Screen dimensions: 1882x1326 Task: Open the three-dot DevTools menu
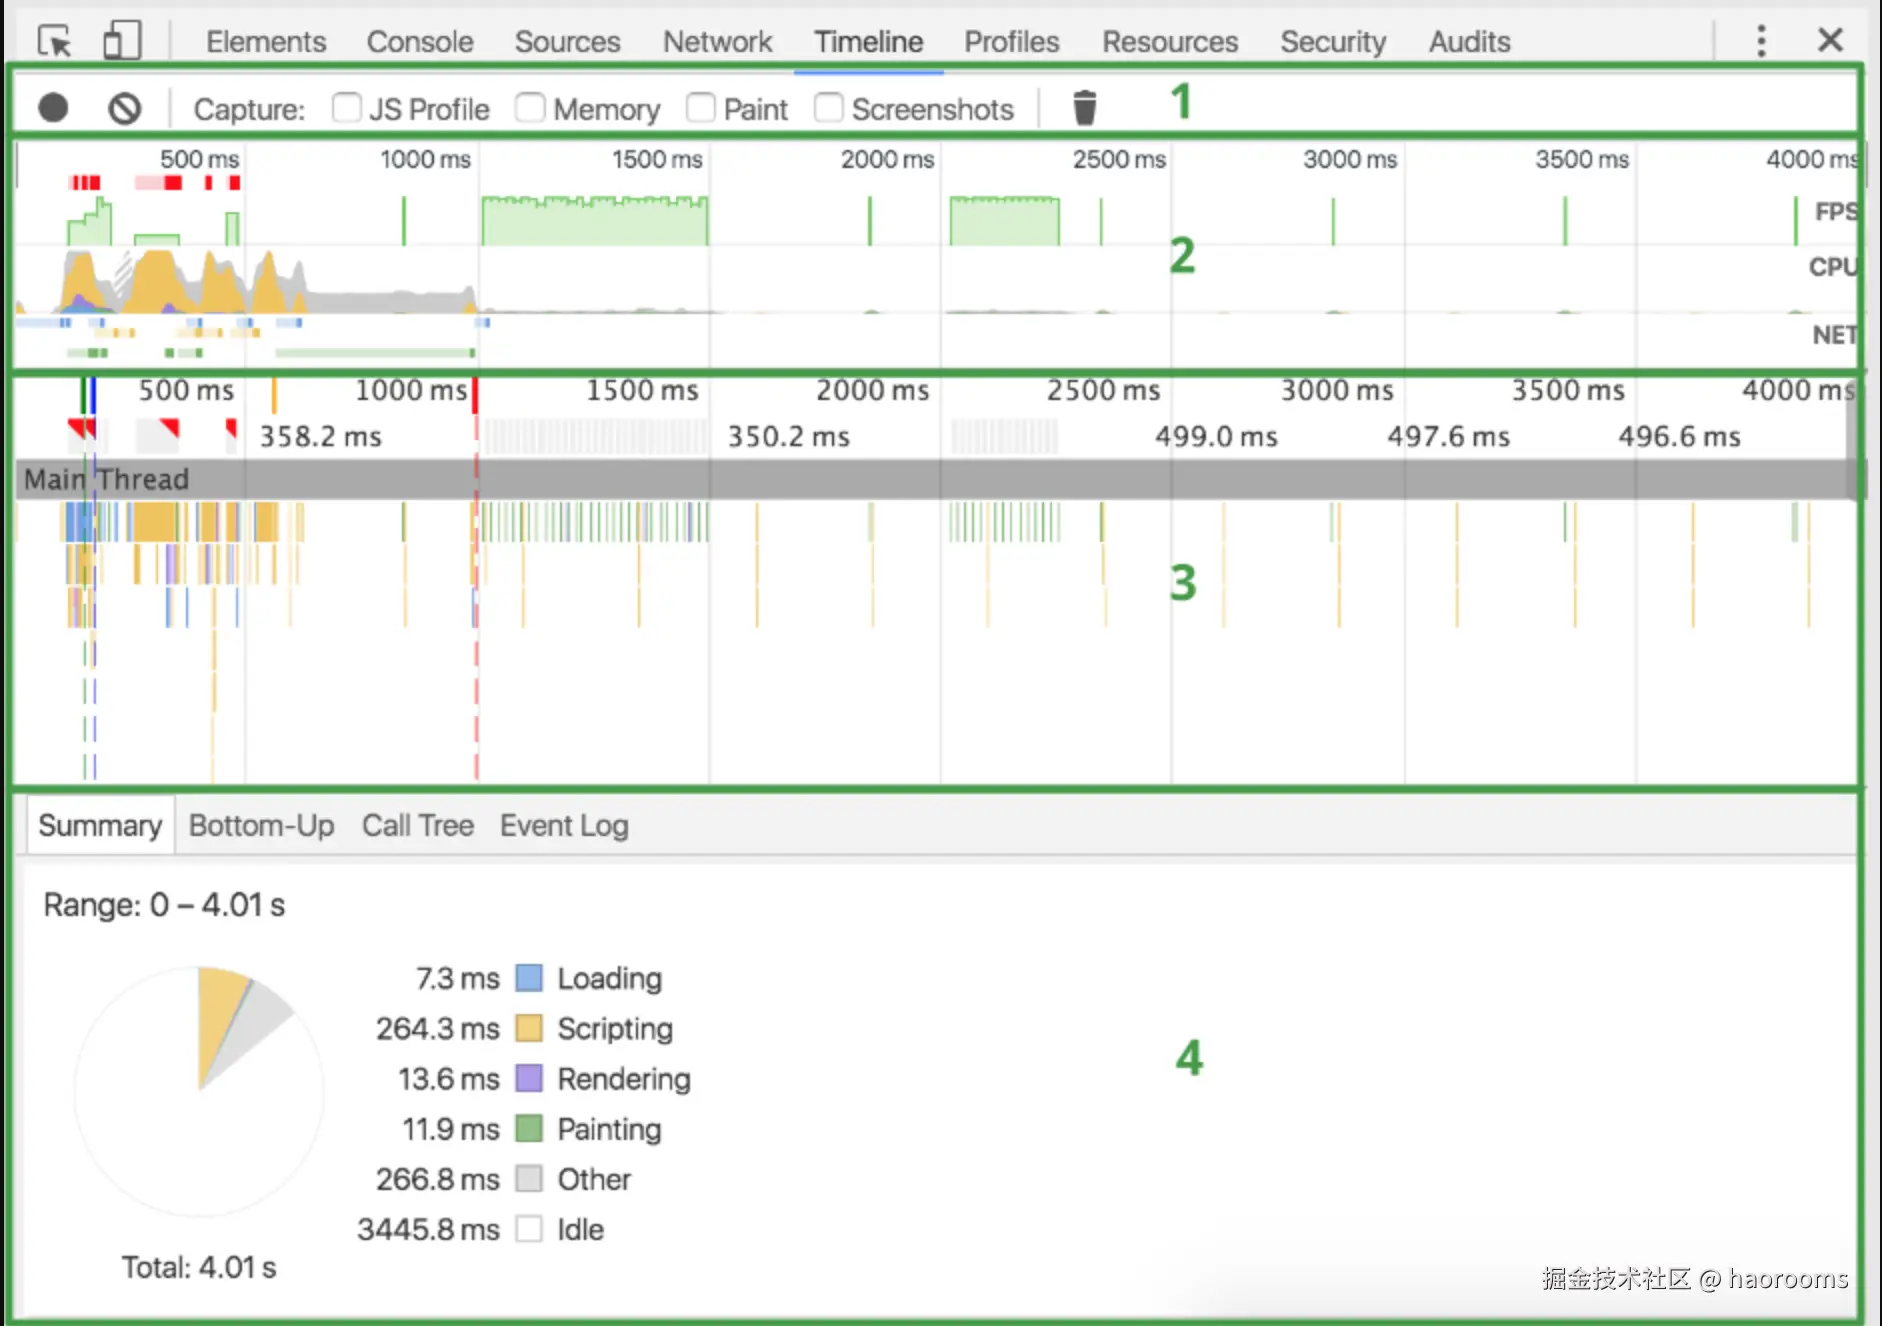[1761, 41]
